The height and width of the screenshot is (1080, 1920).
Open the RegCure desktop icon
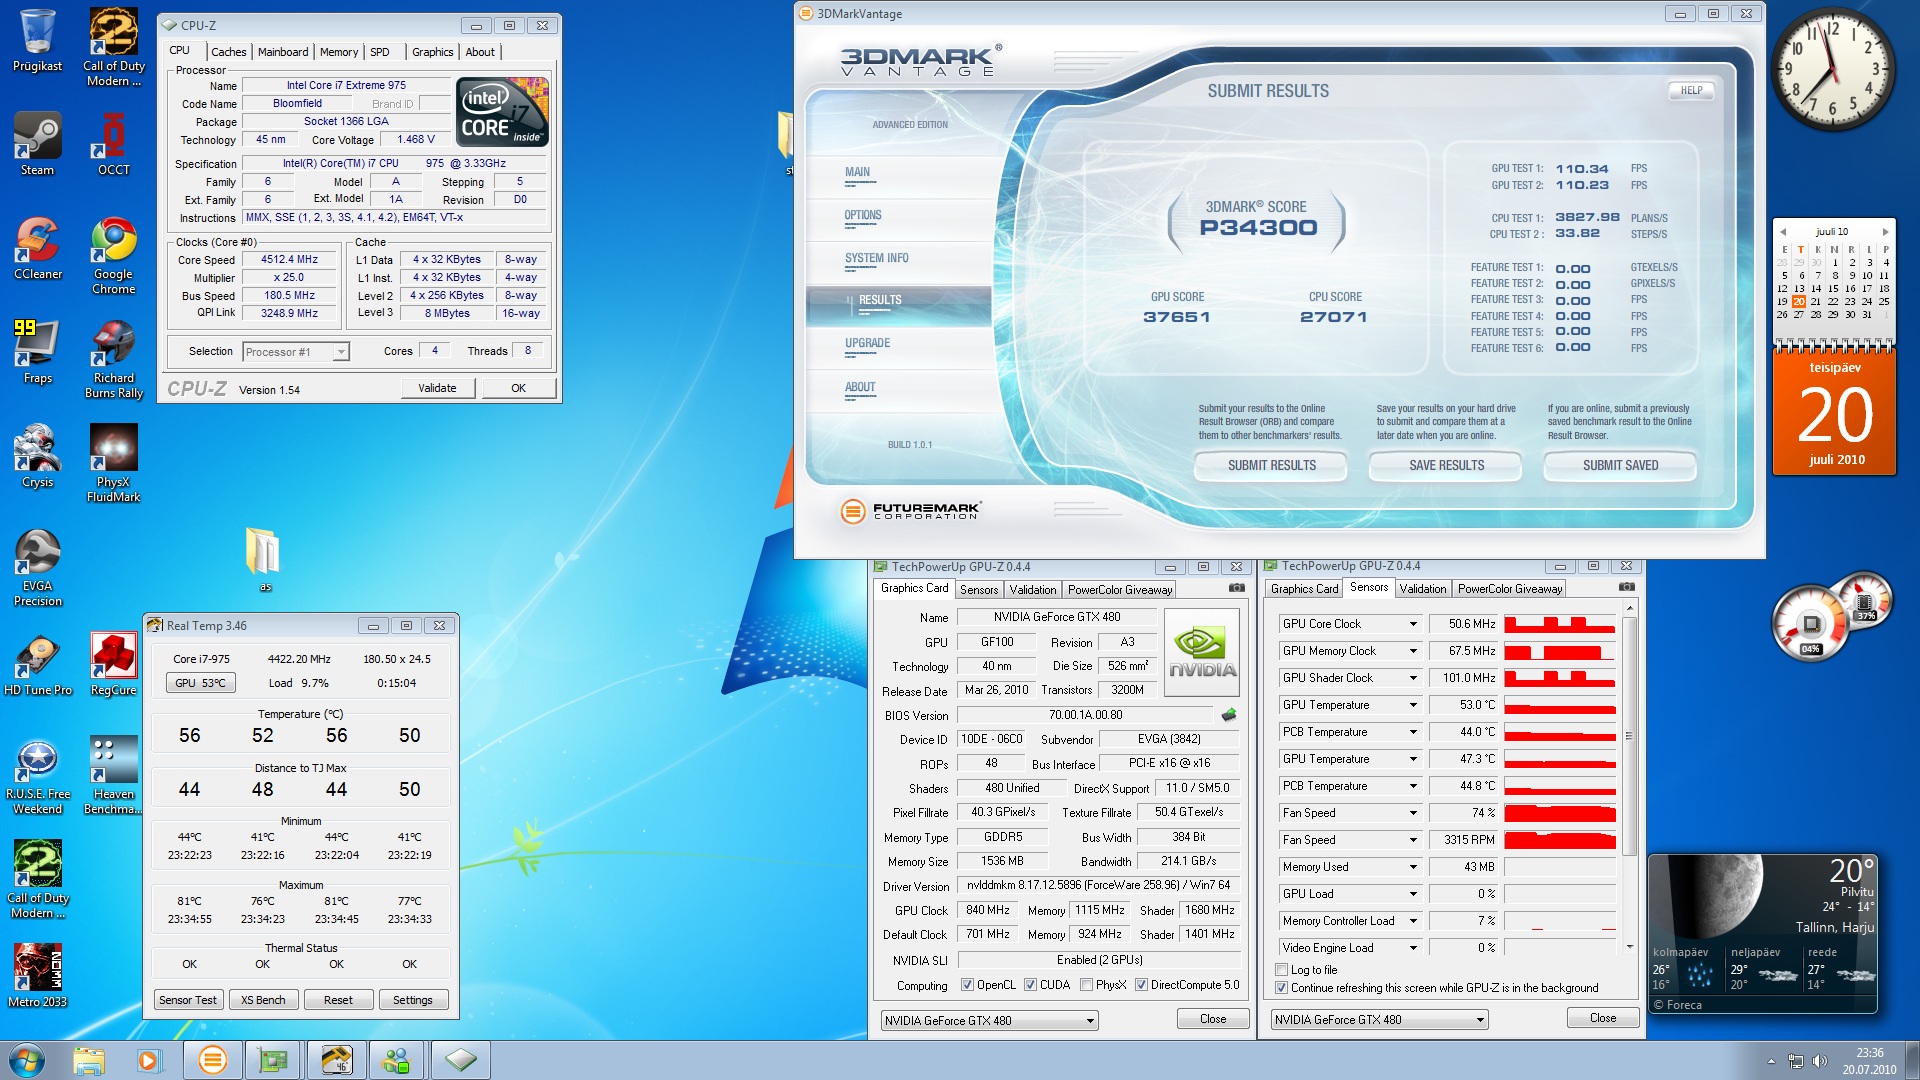[113, 664]
